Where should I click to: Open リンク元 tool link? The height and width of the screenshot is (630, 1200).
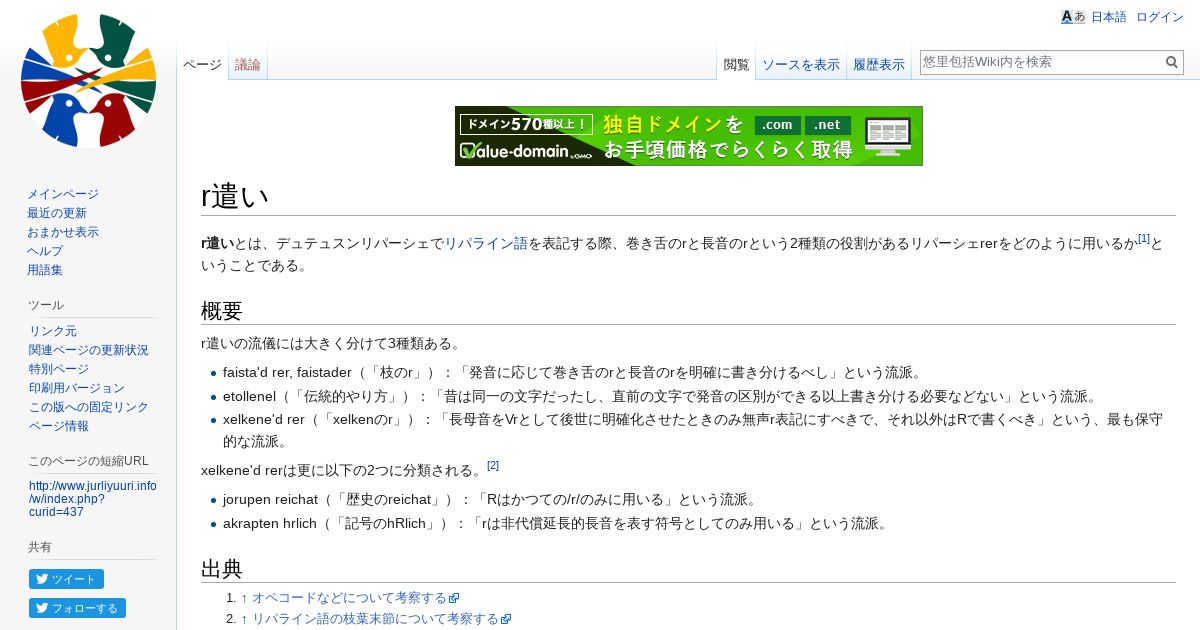tap(53, 331)
